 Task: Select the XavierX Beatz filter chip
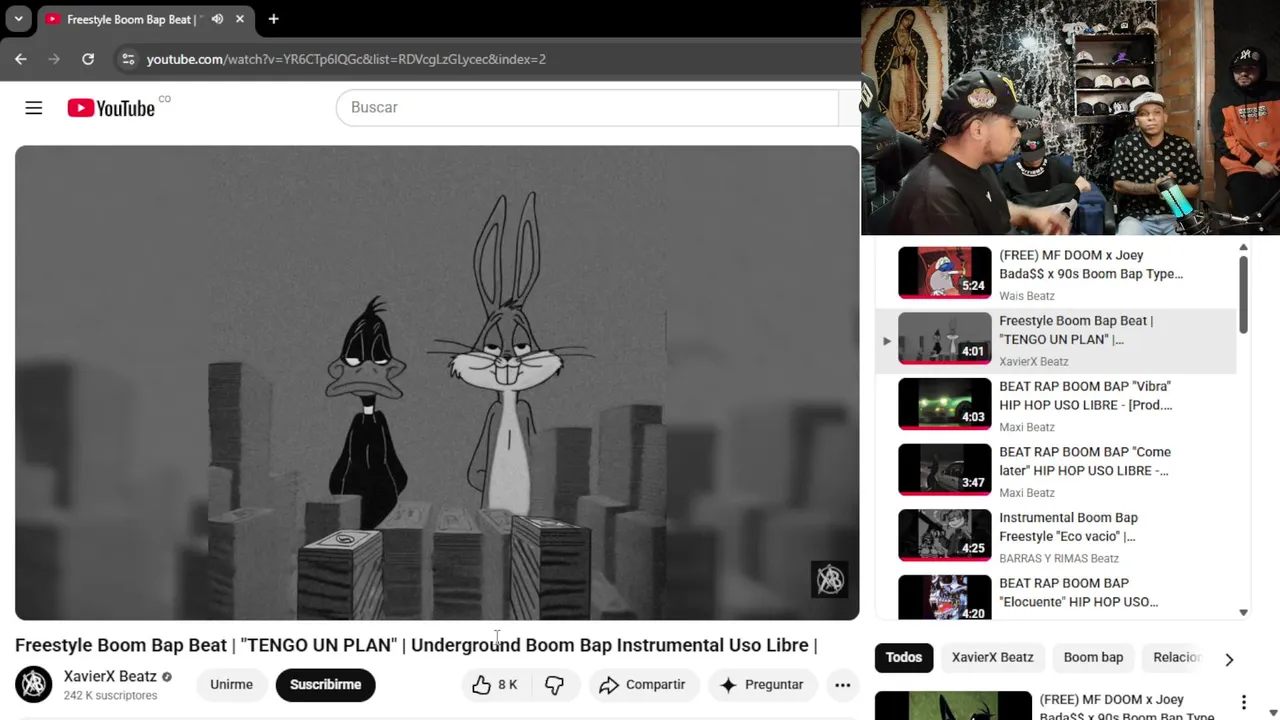(x=992, y=657)
